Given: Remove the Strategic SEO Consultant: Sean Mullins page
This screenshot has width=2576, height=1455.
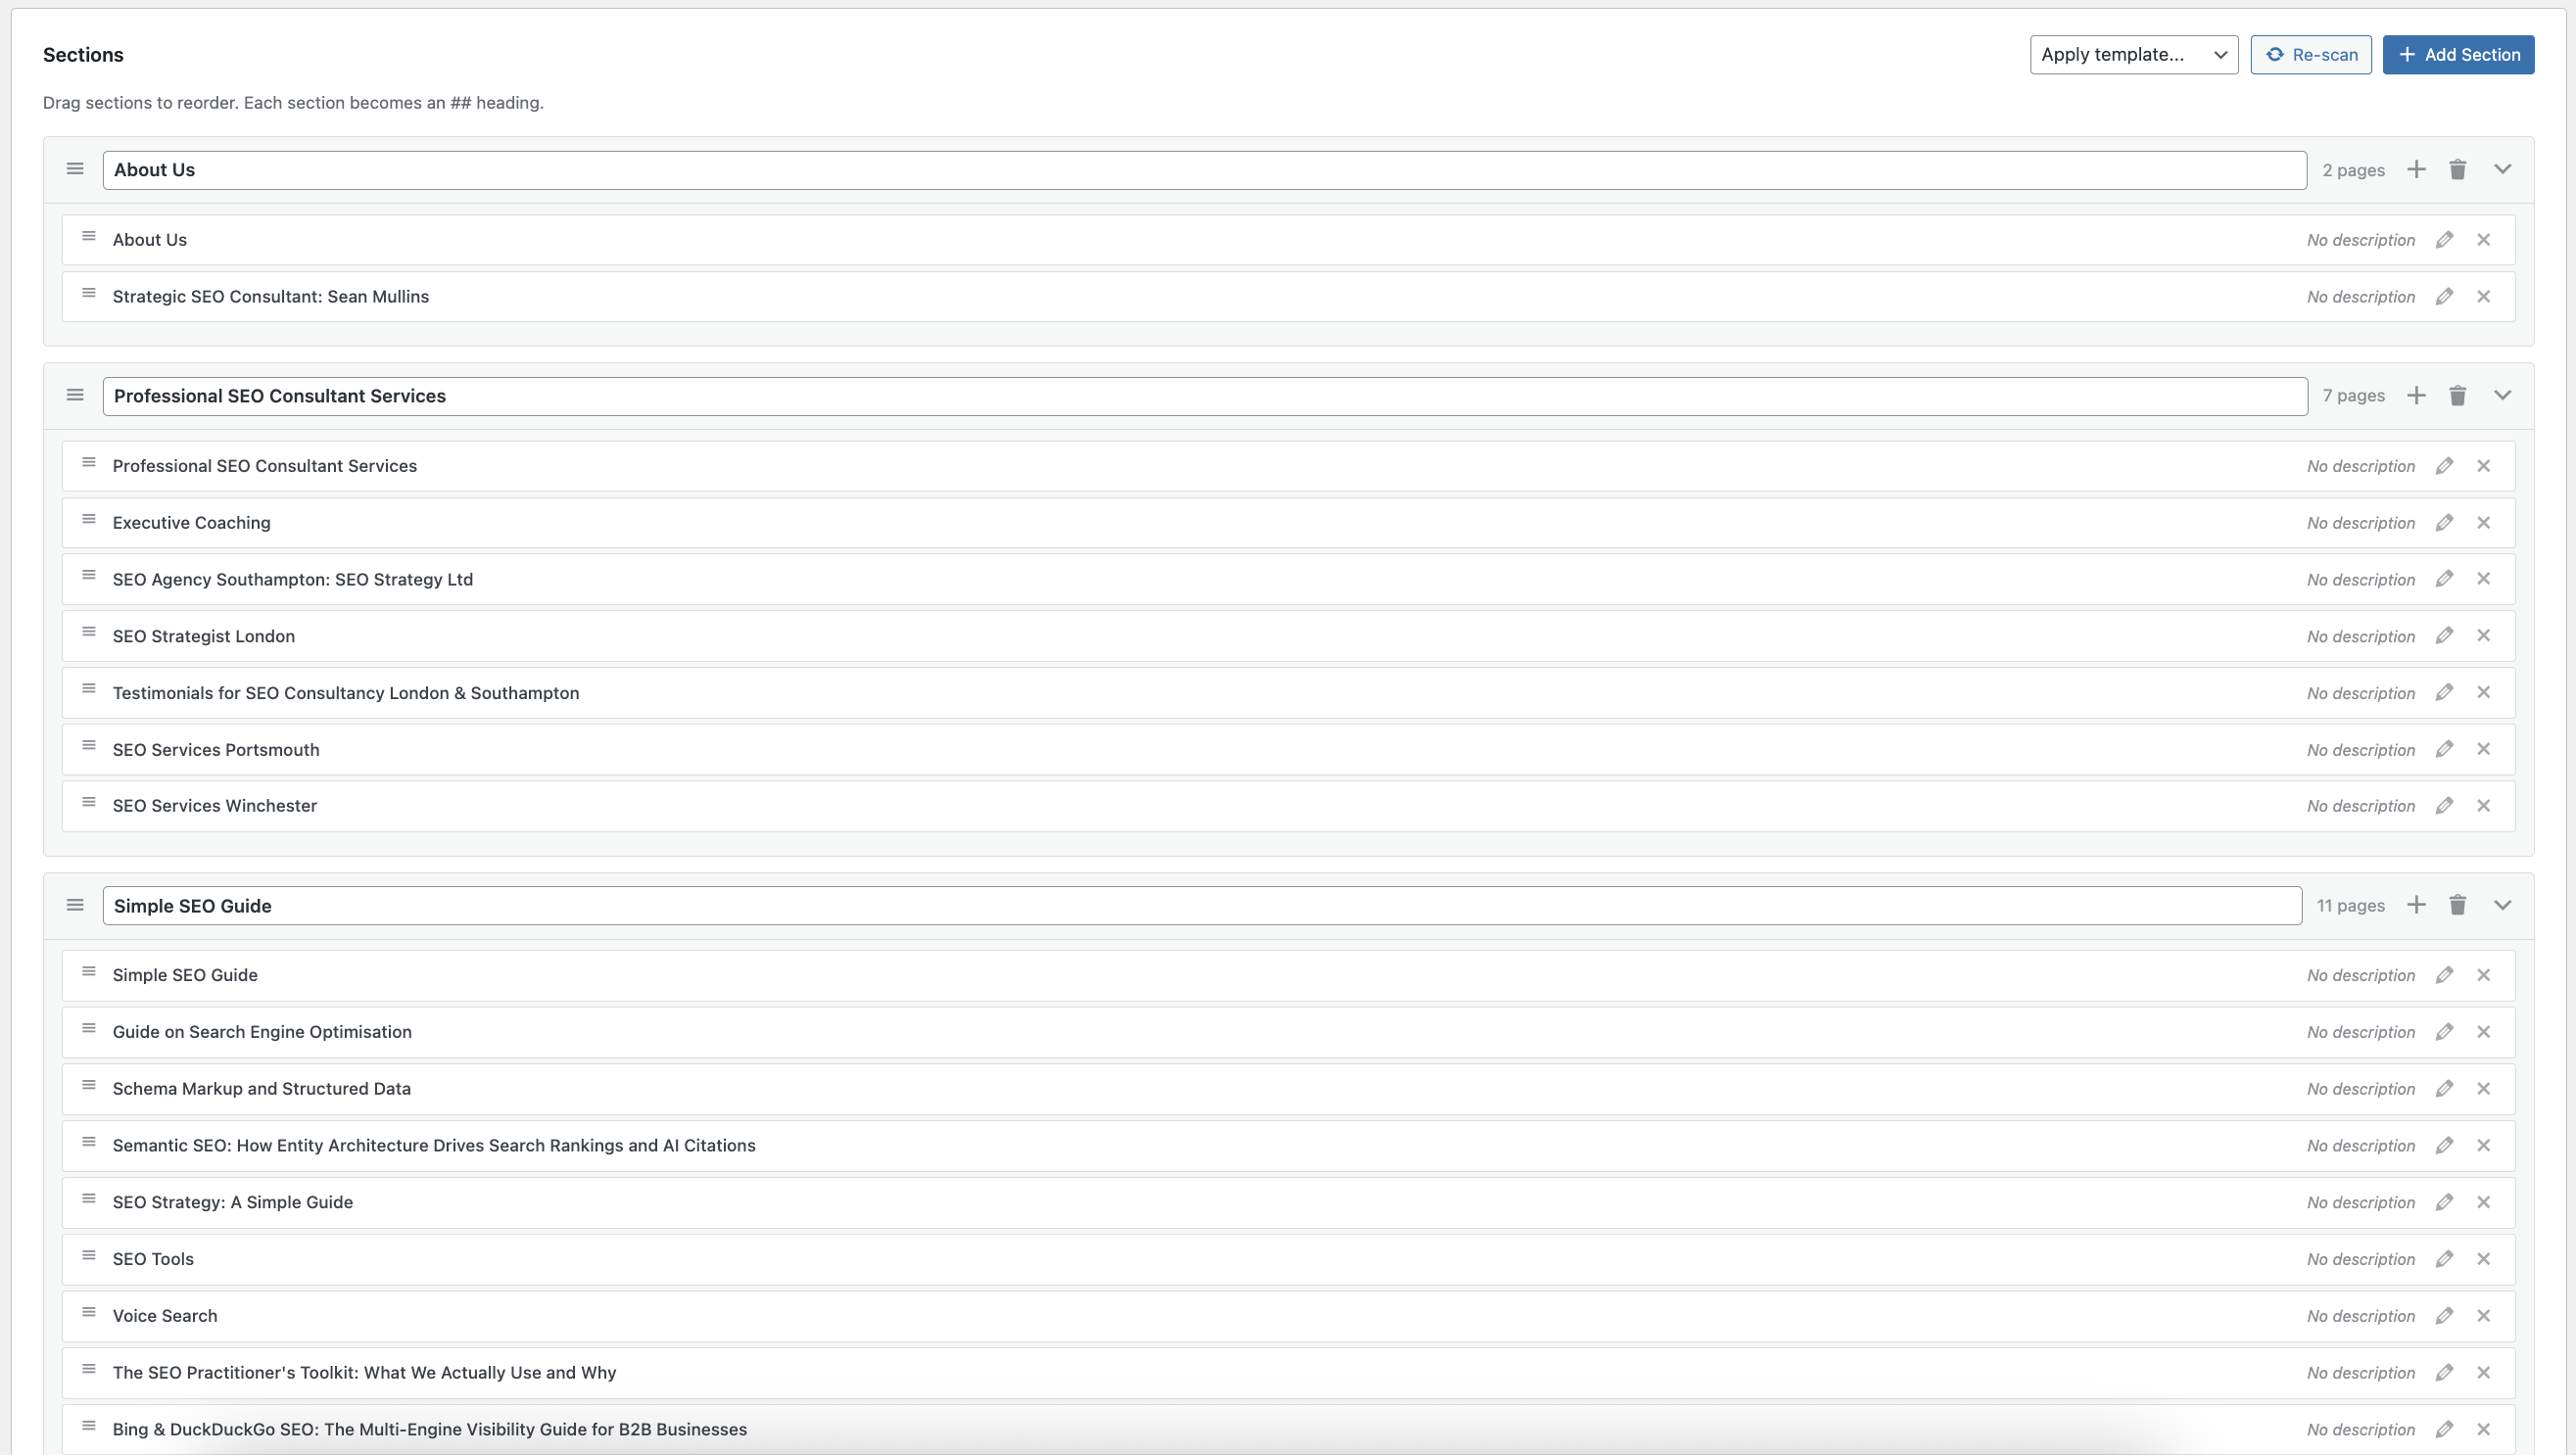Looking at the screenshot, I should point(2485,296).
